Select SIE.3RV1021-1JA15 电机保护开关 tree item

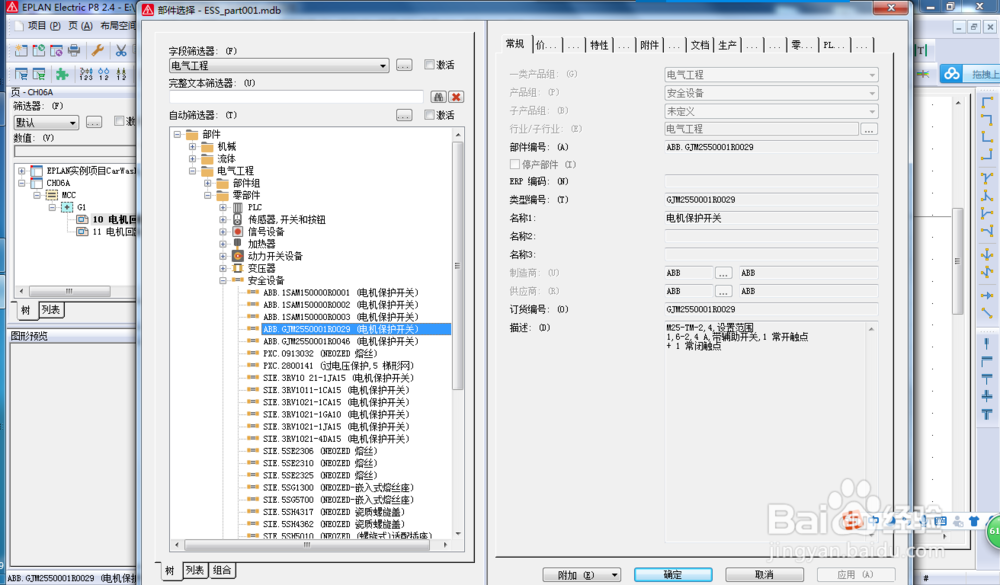(x=336, y=427)
